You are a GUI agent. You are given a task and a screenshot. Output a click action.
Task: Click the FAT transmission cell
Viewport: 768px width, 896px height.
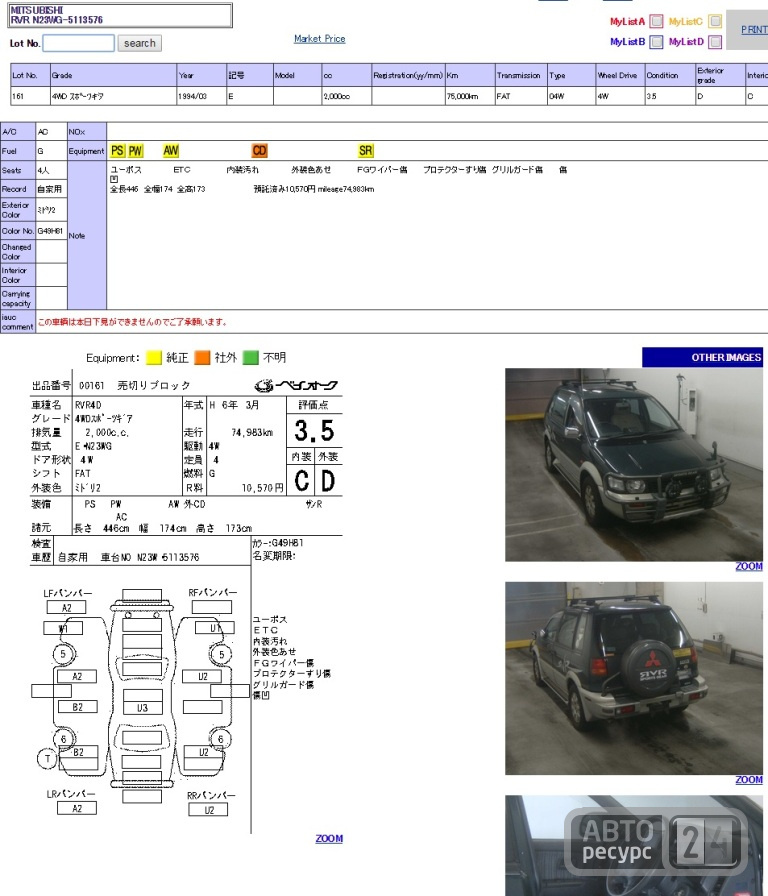pyautogui.click(x=521, y=96)
